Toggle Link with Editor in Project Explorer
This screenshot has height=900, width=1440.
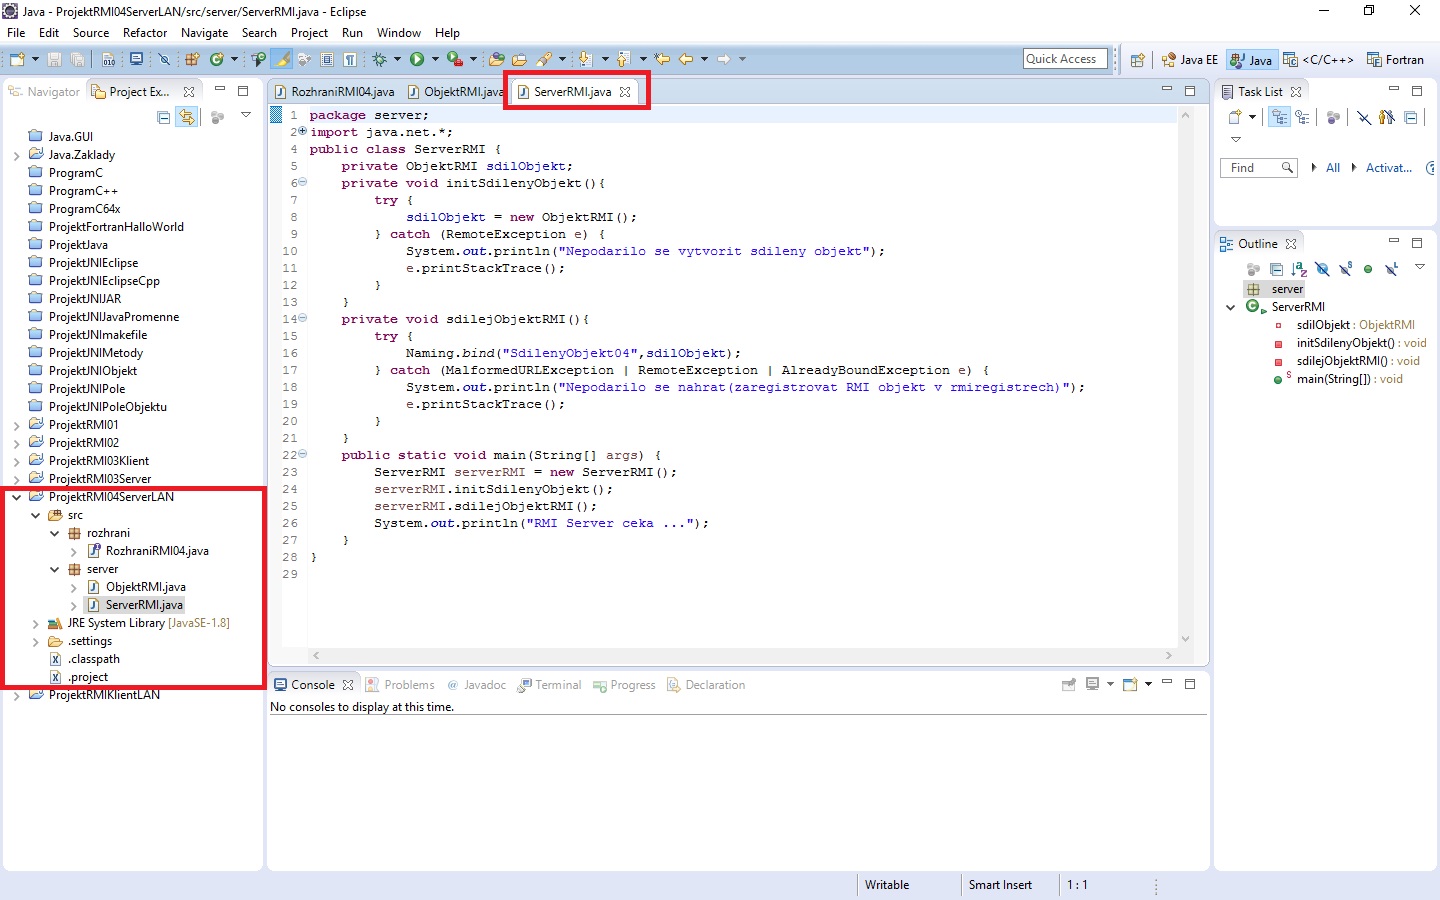tap(187, 116)
